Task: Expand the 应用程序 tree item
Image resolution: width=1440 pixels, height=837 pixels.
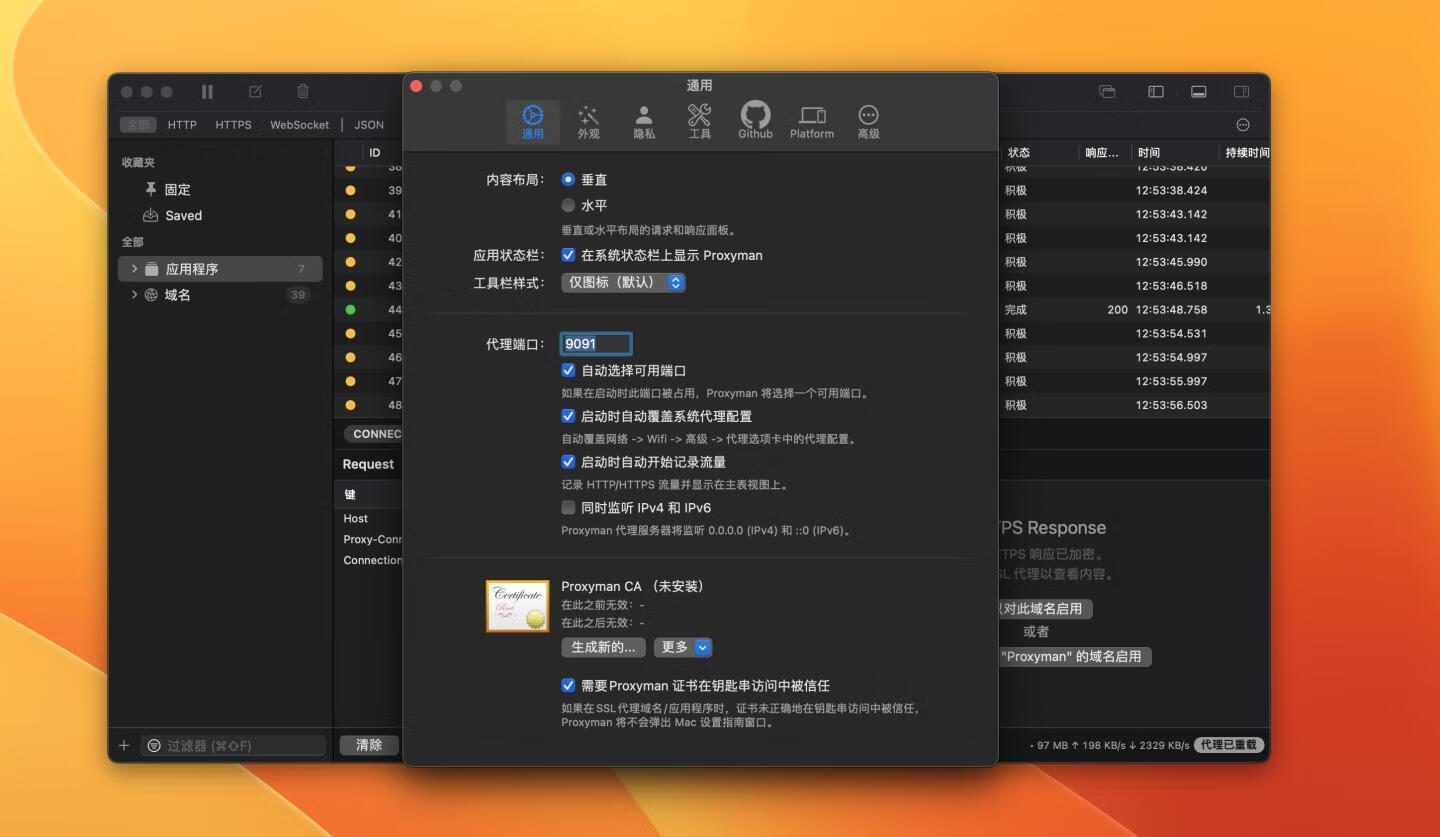Action: [x=135, y=269]
